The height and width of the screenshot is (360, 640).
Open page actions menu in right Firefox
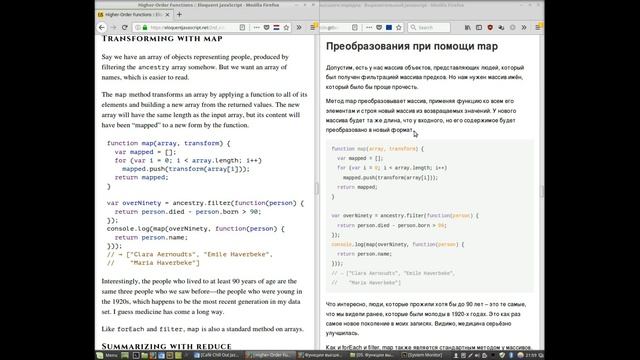coord(369,27)
